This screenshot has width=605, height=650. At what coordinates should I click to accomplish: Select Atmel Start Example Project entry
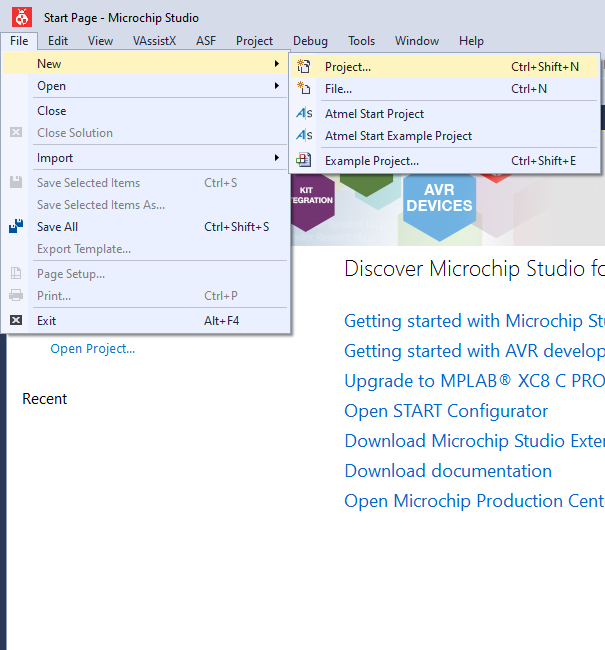pos(445,135)
